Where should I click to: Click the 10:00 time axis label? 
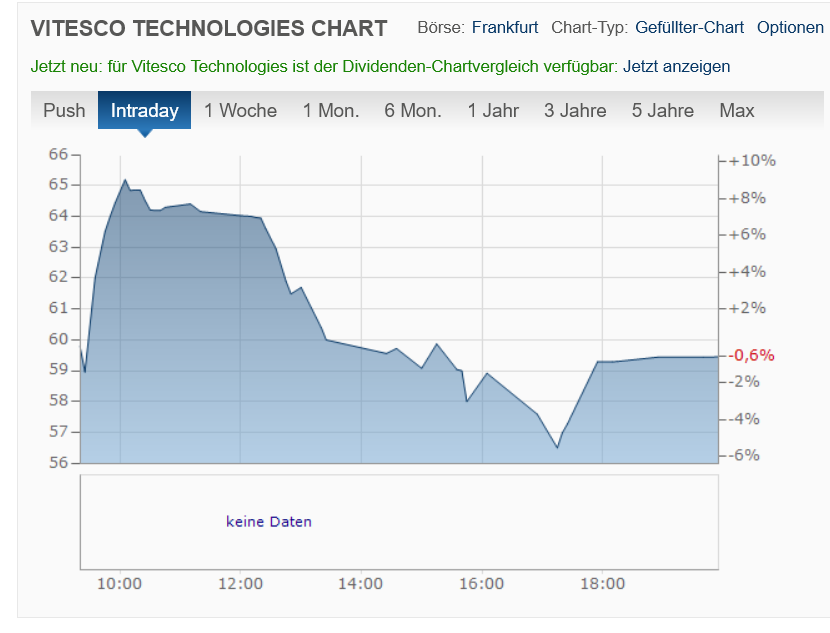point(120,584)
